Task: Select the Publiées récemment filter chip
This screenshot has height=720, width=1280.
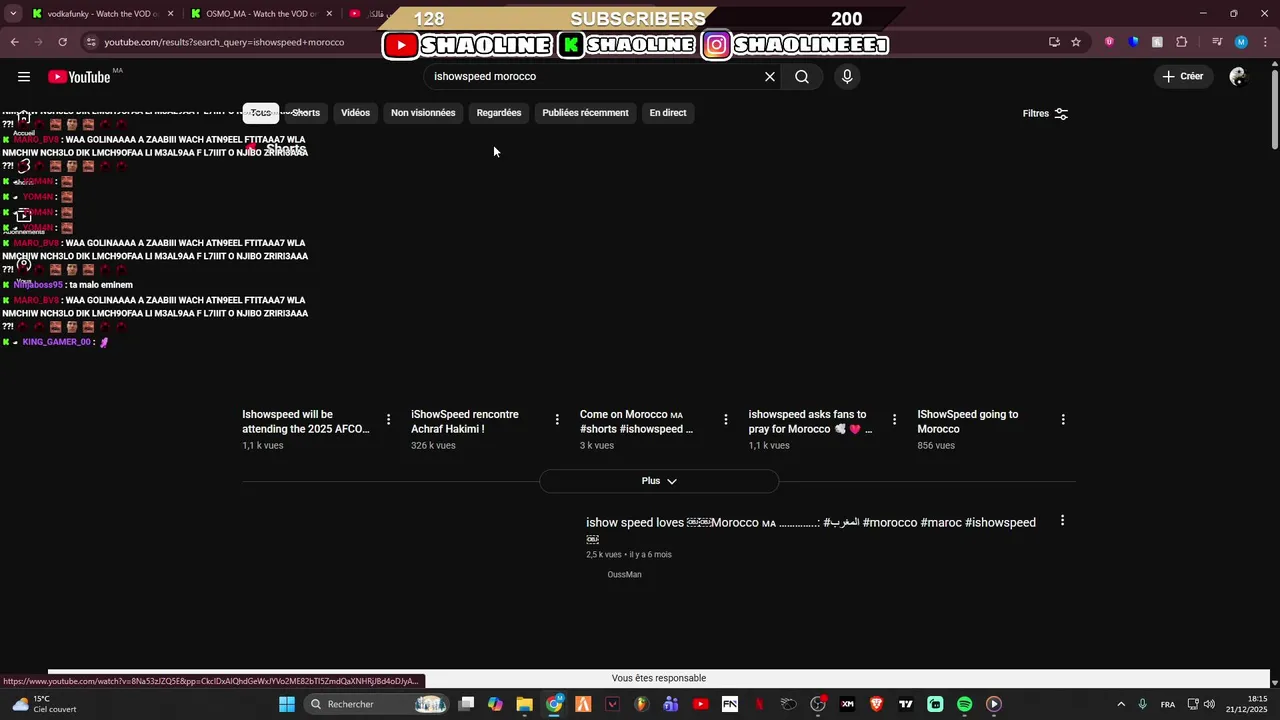Action: [585, 113]
